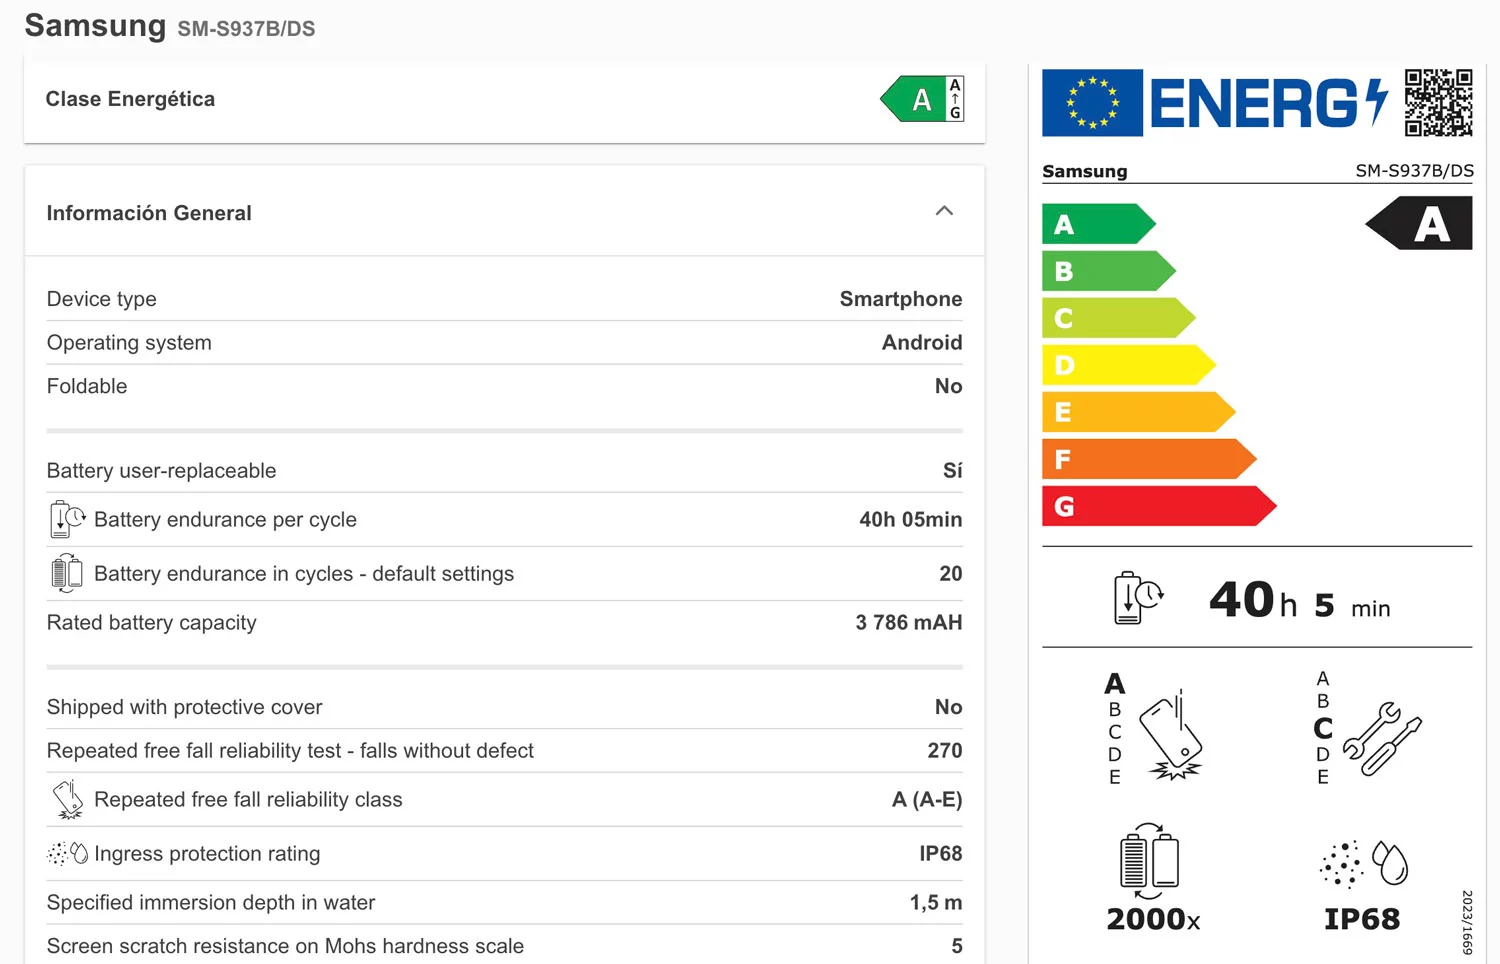Click the QR code on energy label
This screenshot has height=964, width=1500.
click(1438, 102)
